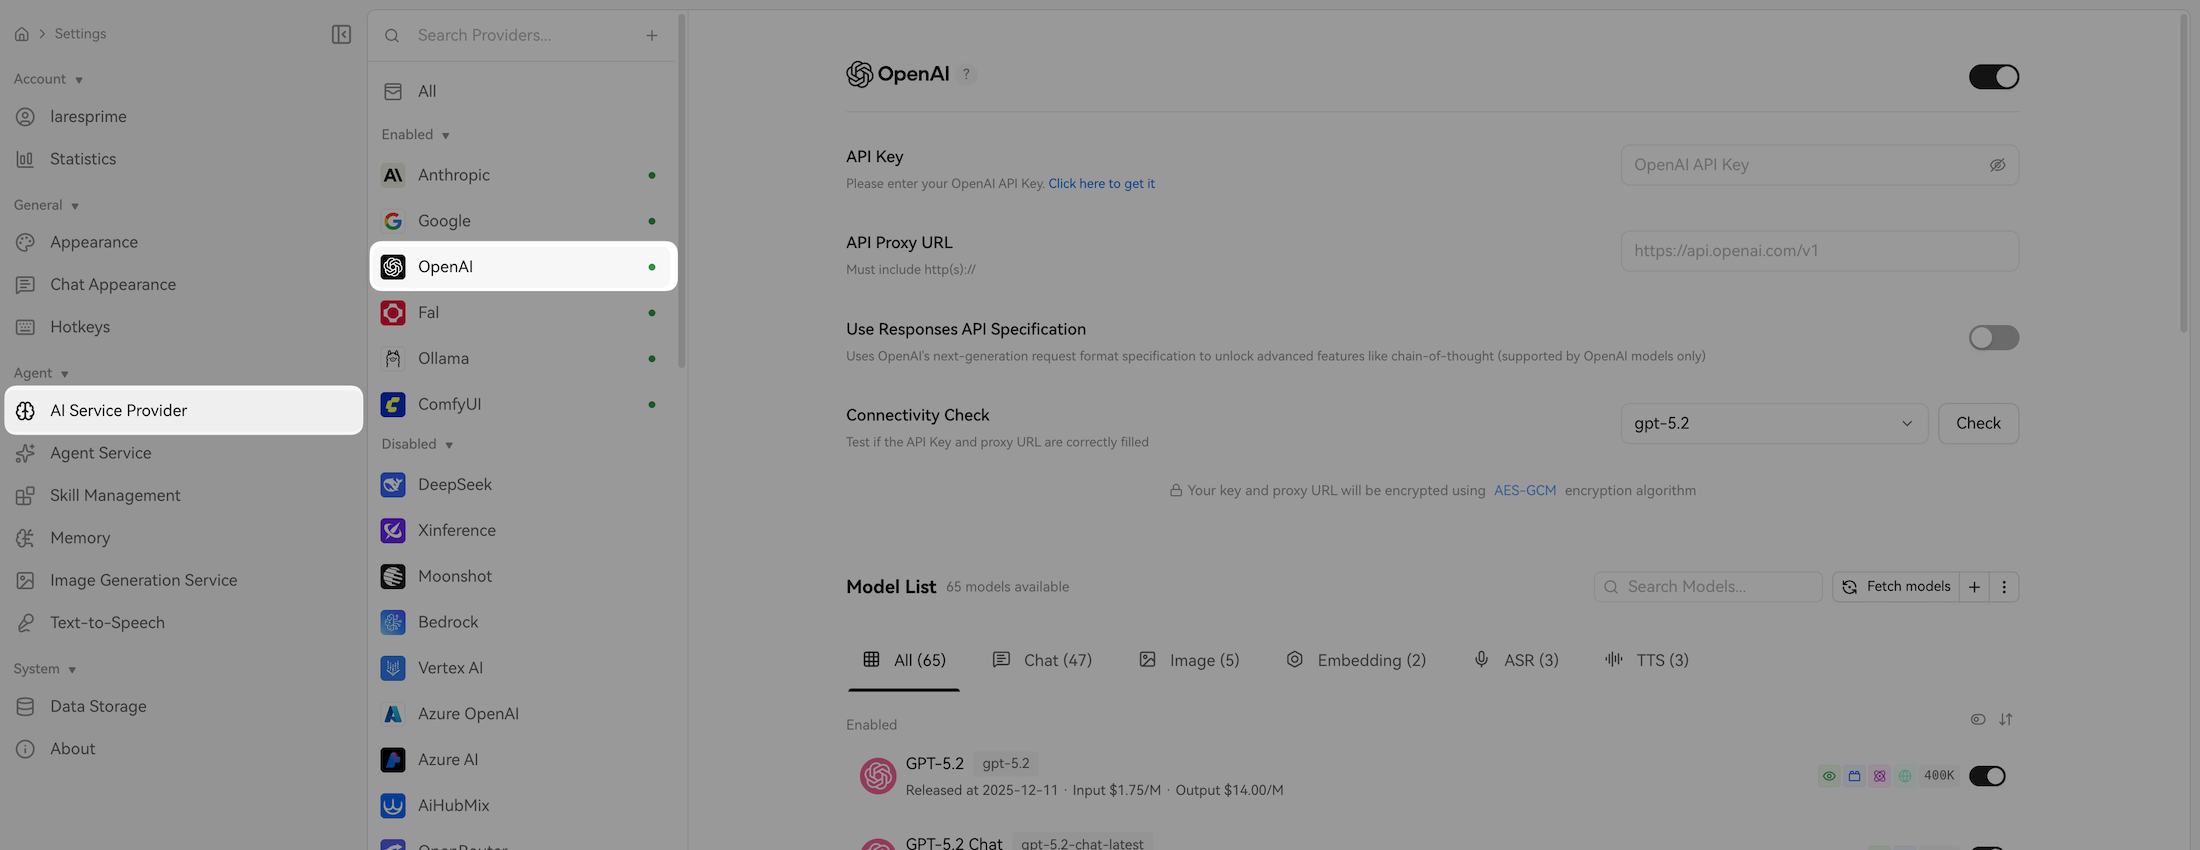Collapse the settings sidebar panel
Viewport: 2200px width, 850px height.
(341, 34)
